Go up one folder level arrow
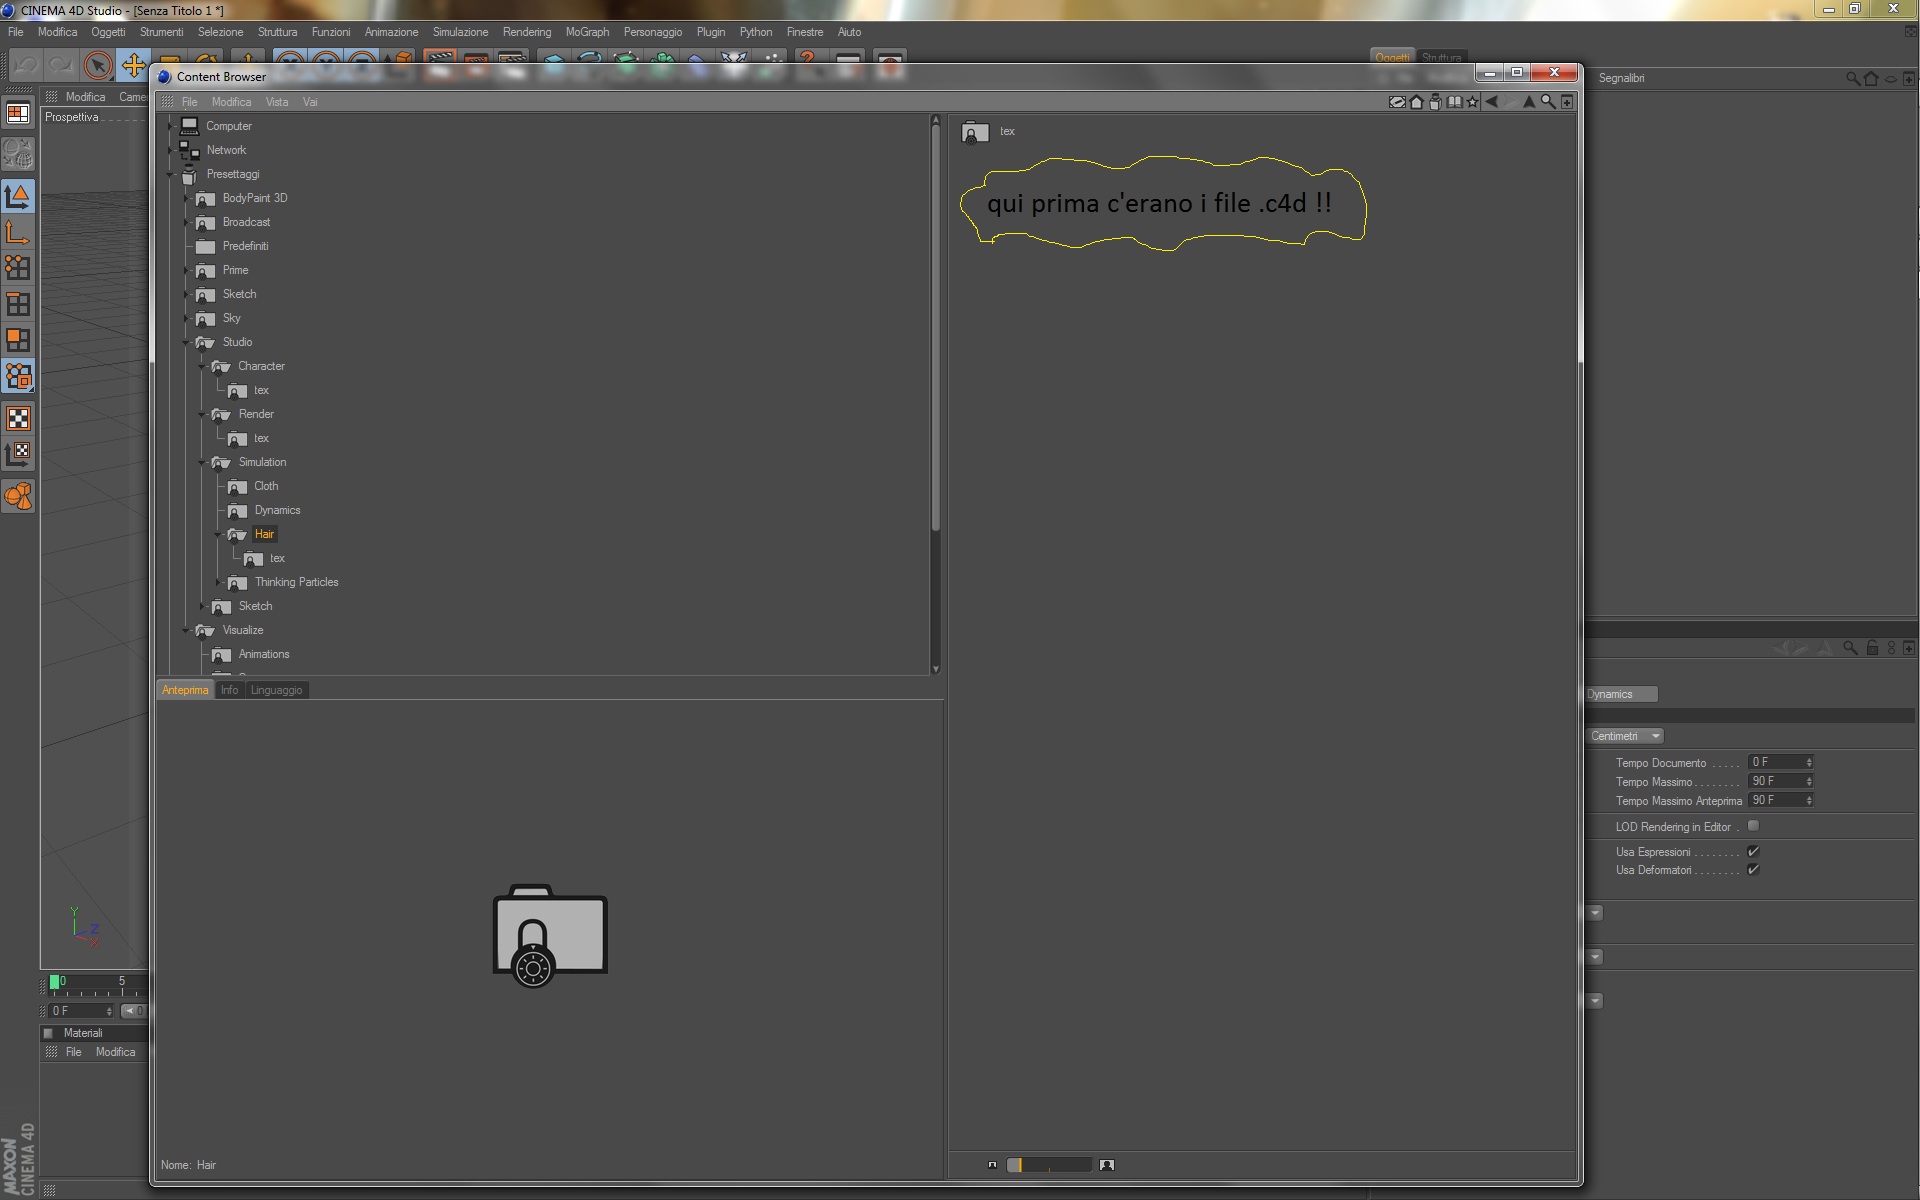Viewport: 1920px width, 1200px height. pyautogui.click(x=1528, y=102)
